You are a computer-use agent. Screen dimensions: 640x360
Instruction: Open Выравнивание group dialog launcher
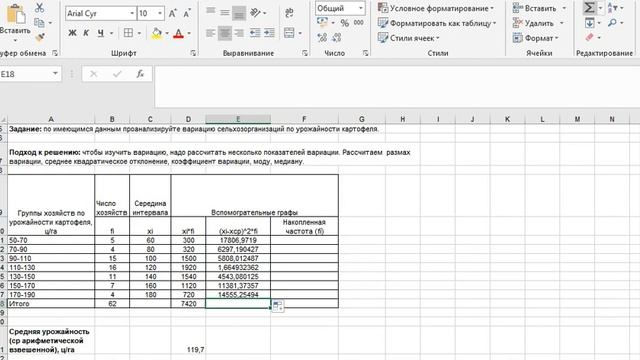click(x=304, y=53)
